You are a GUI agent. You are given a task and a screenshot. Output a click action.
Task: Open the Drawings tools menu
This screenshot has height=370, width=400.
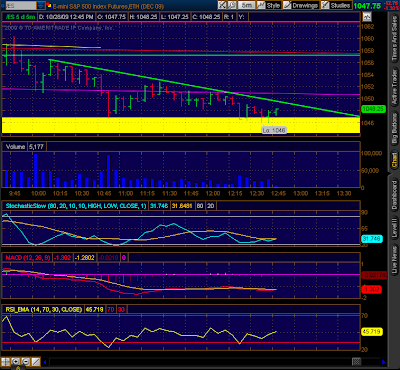click(301, 5)
